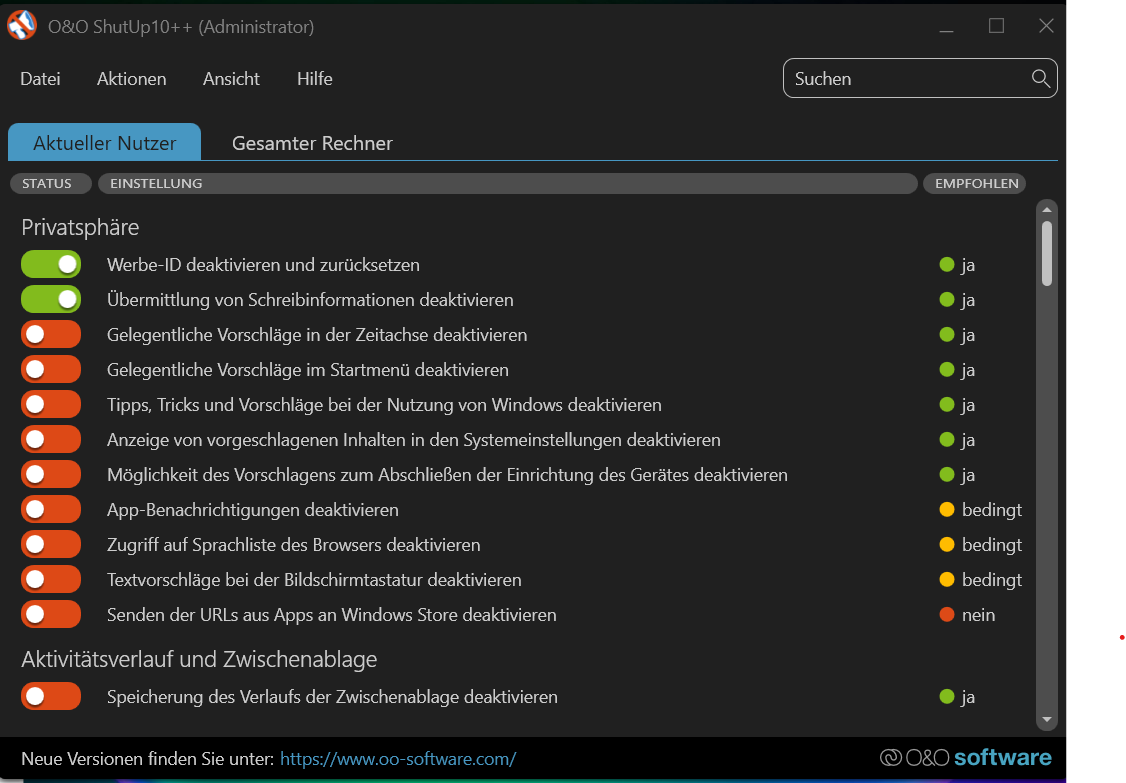Enable Gelegentliche Vorschläge in der Zeitachse switch
This screenshot has height=783, width=1126.
(x=51, y=335)
